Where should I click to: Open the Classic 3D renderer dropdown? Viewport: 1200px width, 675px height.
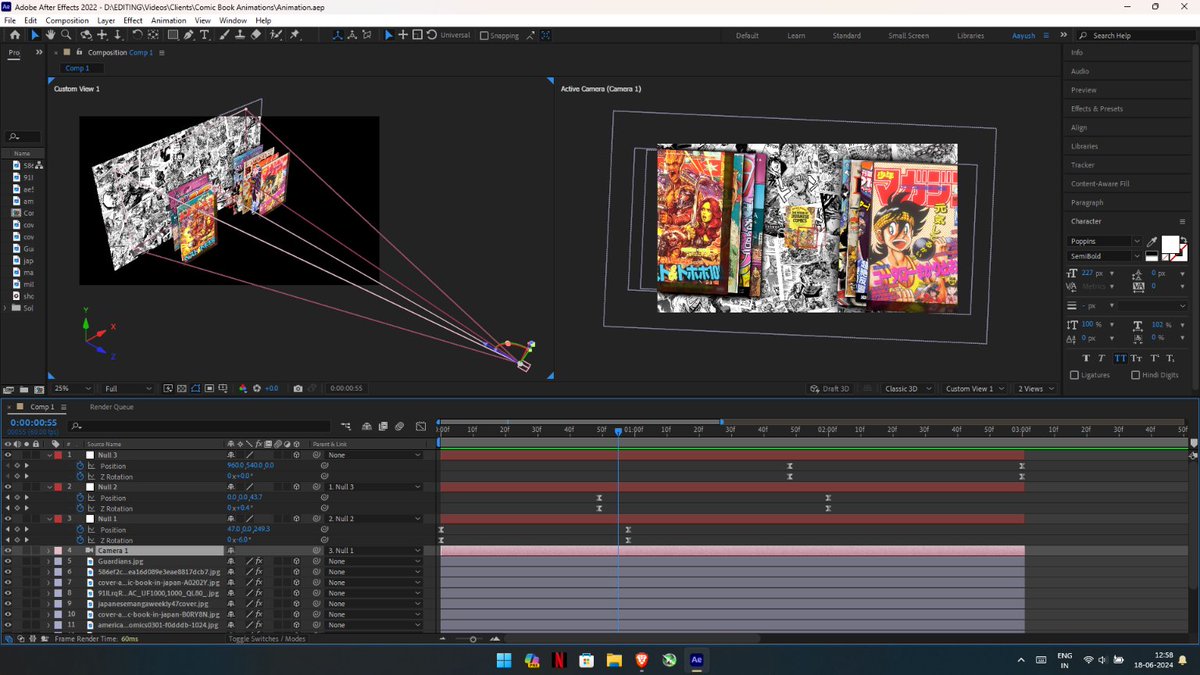(x=908, y=388)
